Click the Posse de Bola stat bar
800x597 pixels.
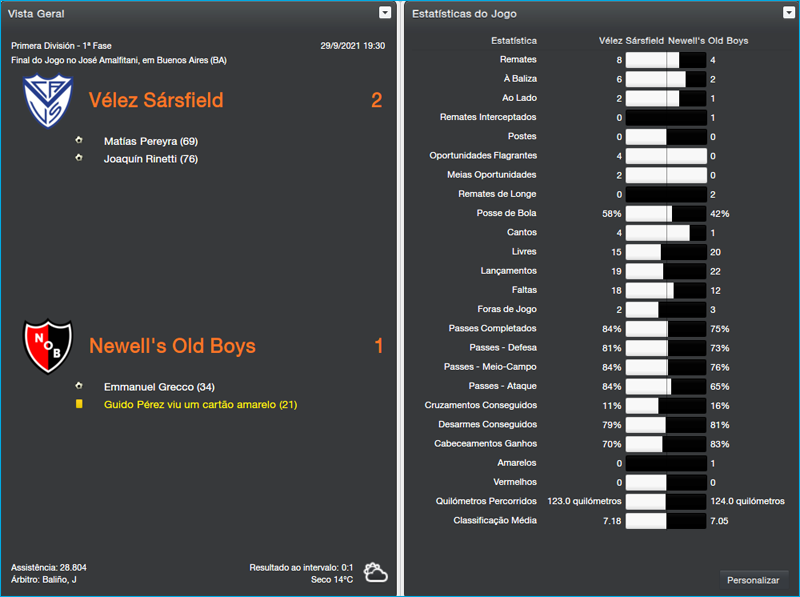coord(666,213)
